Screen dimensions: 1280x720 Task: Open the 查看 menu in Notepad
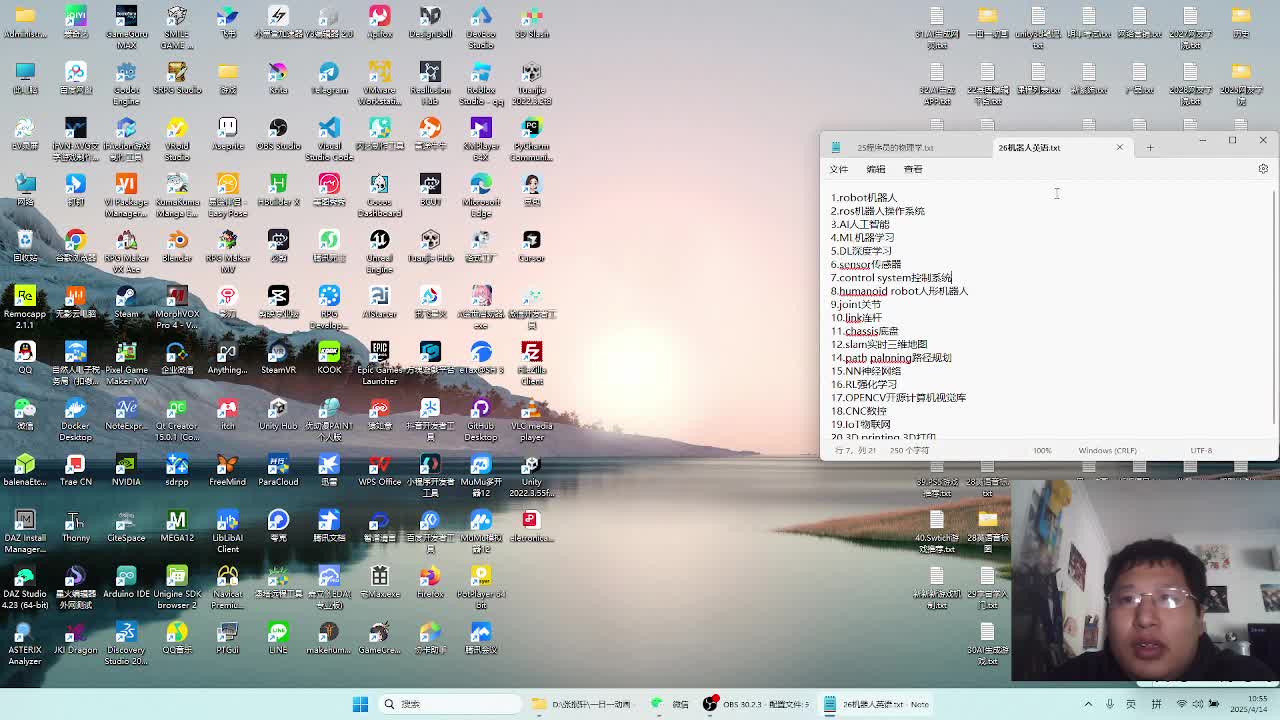click(x=912, y=169)
